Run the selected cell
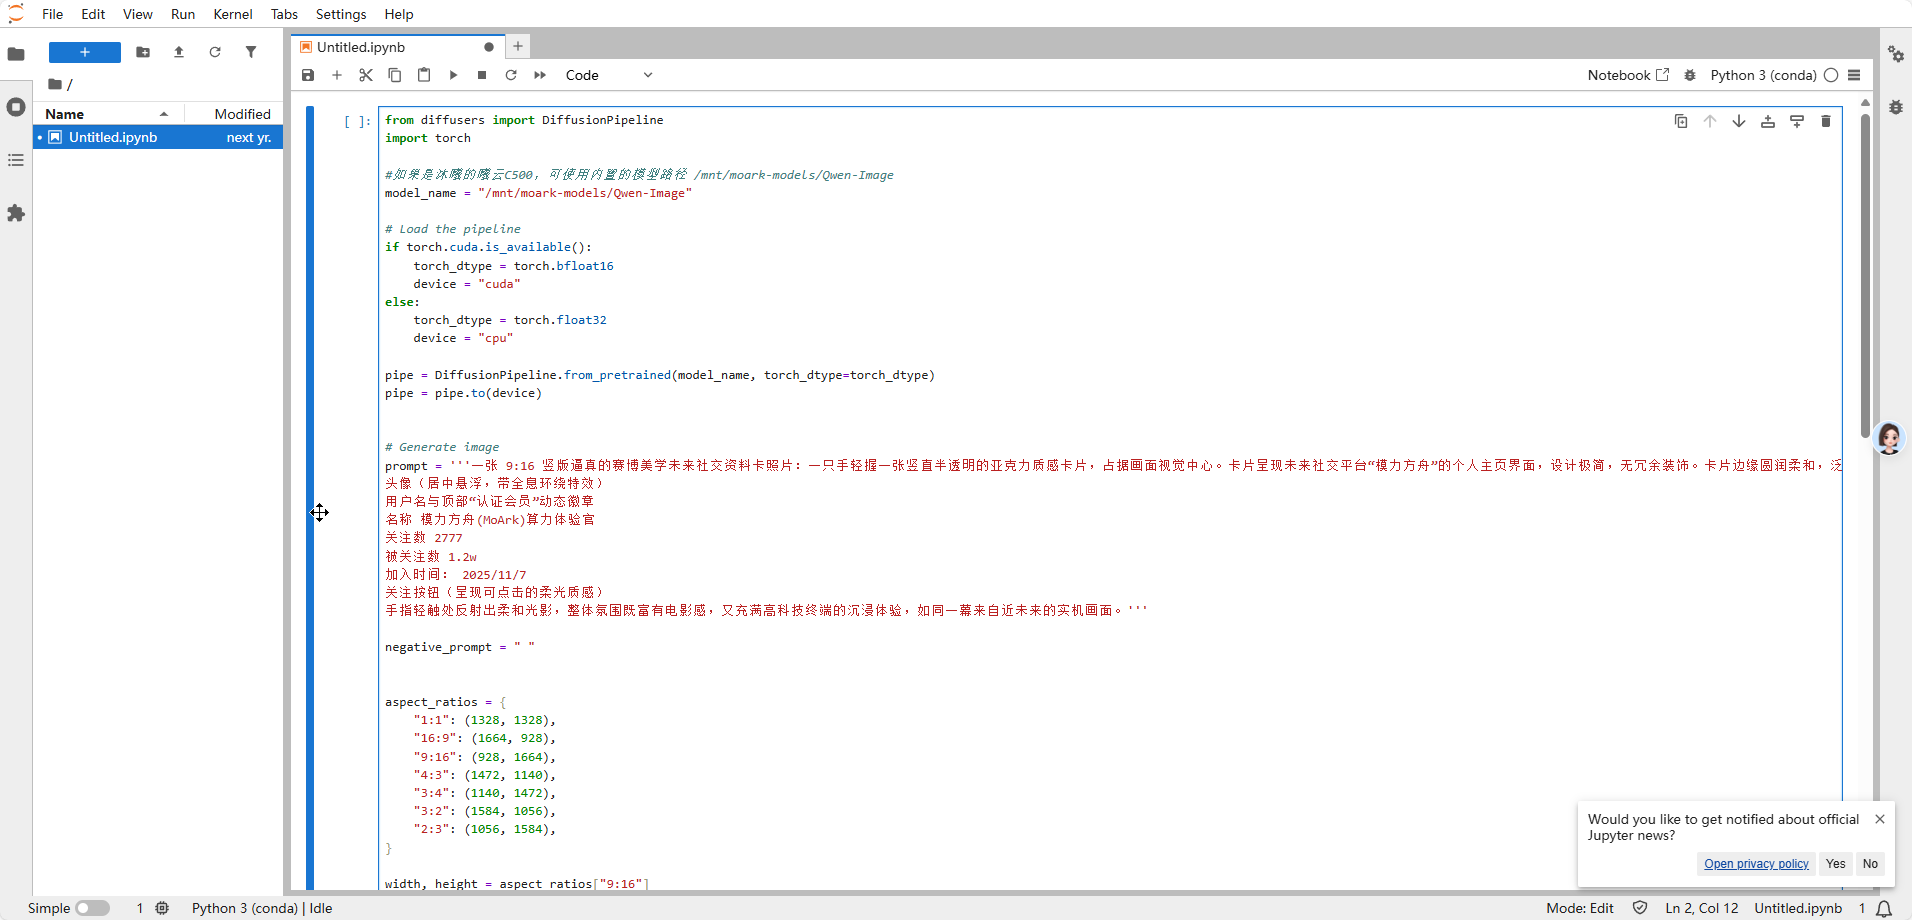The height and width of the screenshot is (920, 1912). point(453,75)
